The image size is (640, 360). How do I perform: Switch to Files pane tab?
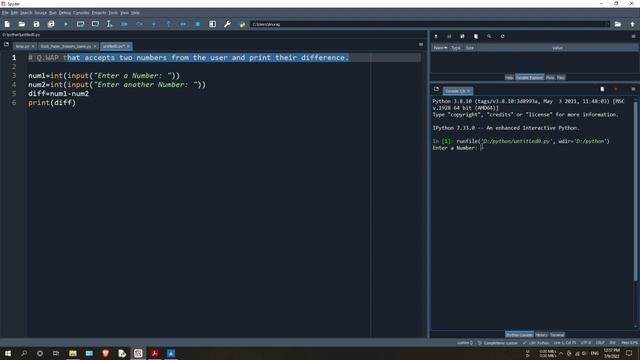coord(561,77)
